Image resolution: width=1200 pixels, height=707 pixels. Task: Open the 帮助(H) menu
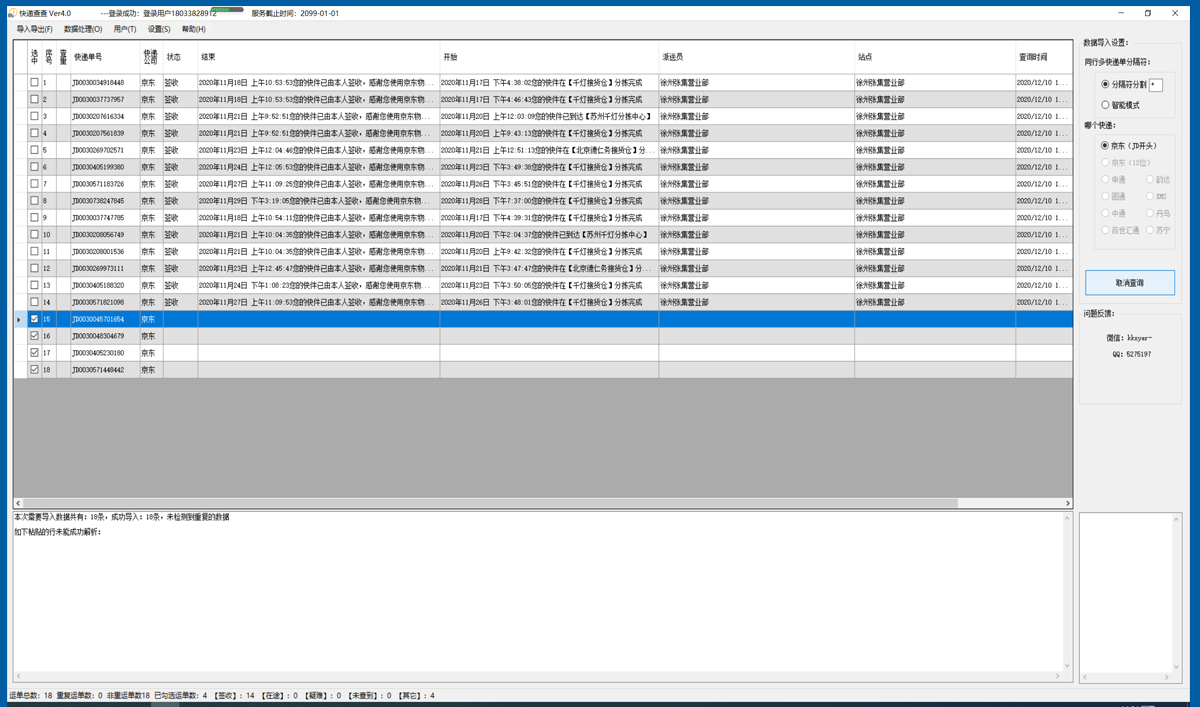pyautogui.click(x=194, y=29)
